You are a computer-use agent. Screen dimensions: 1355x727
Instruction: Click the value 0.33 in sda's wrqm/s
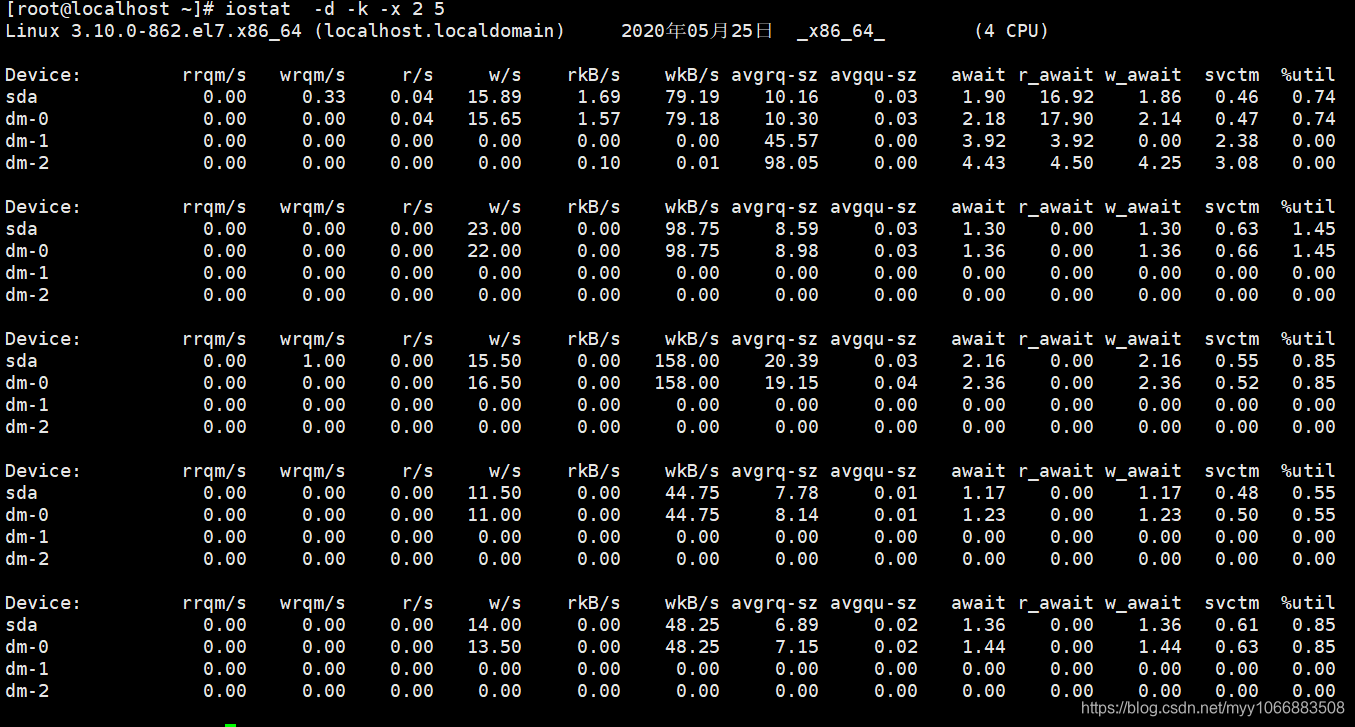(x=324, y=97)
